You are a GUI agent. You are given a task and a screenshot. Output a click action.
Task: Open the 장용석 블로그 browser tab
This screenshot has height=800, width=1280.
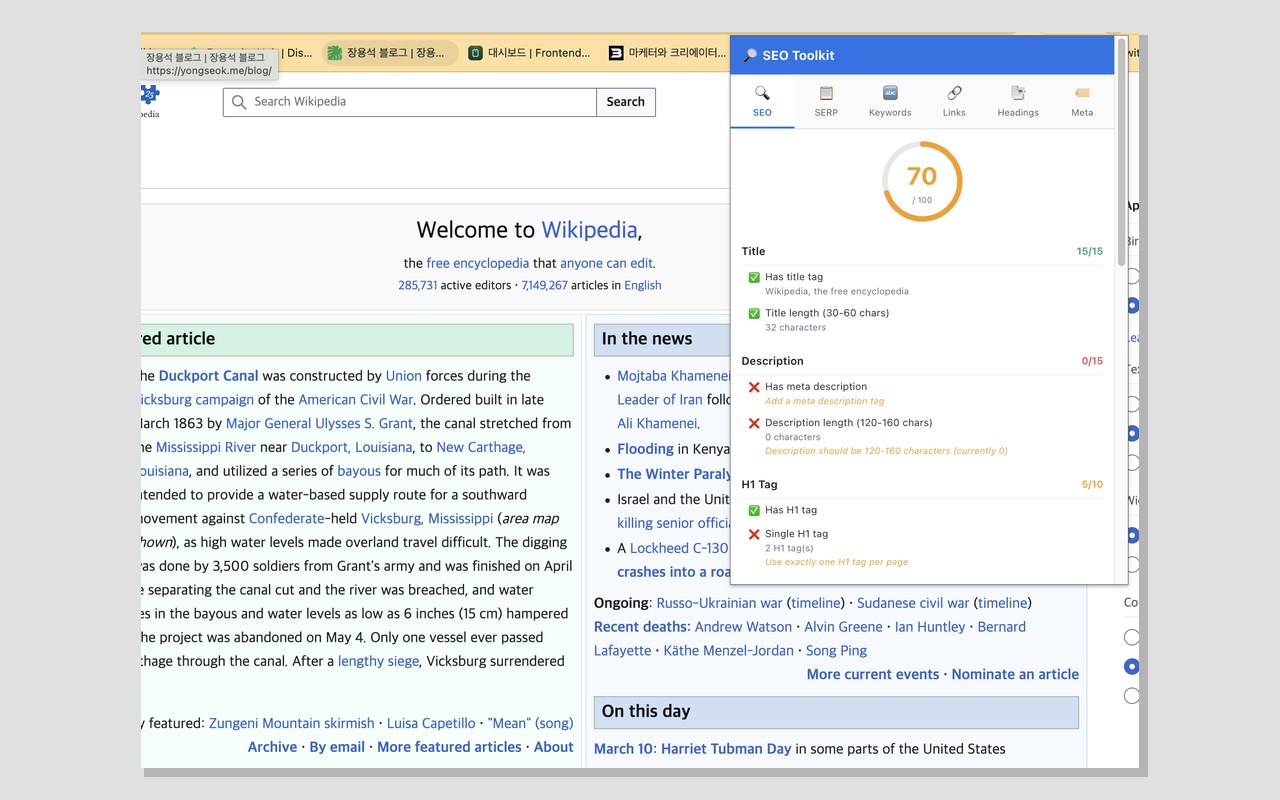click(390, 53)
